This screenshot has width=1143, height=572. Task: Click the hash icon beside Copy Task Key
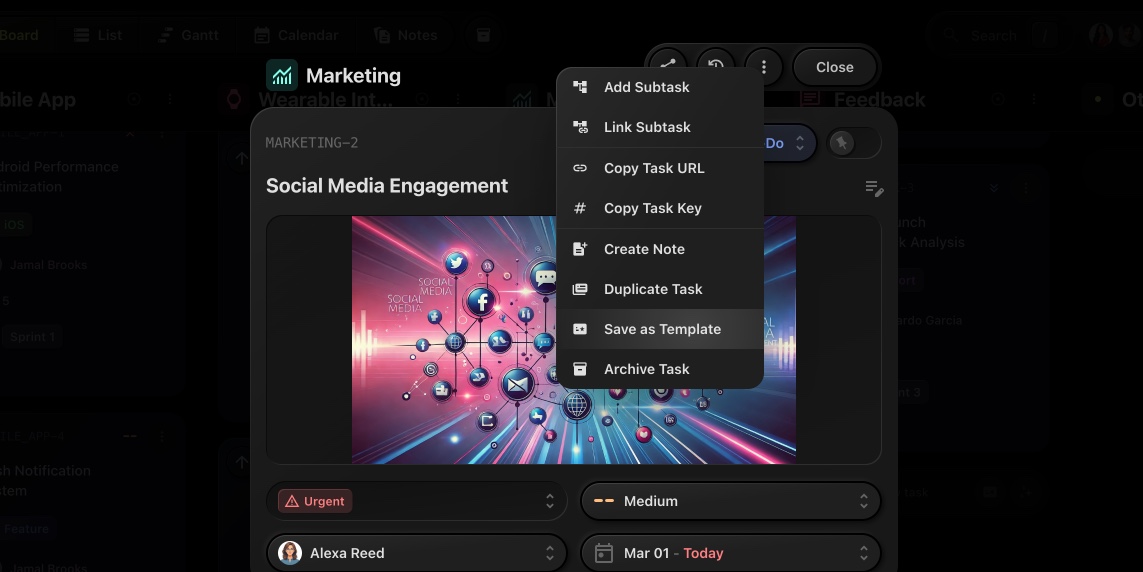[580, 208]
